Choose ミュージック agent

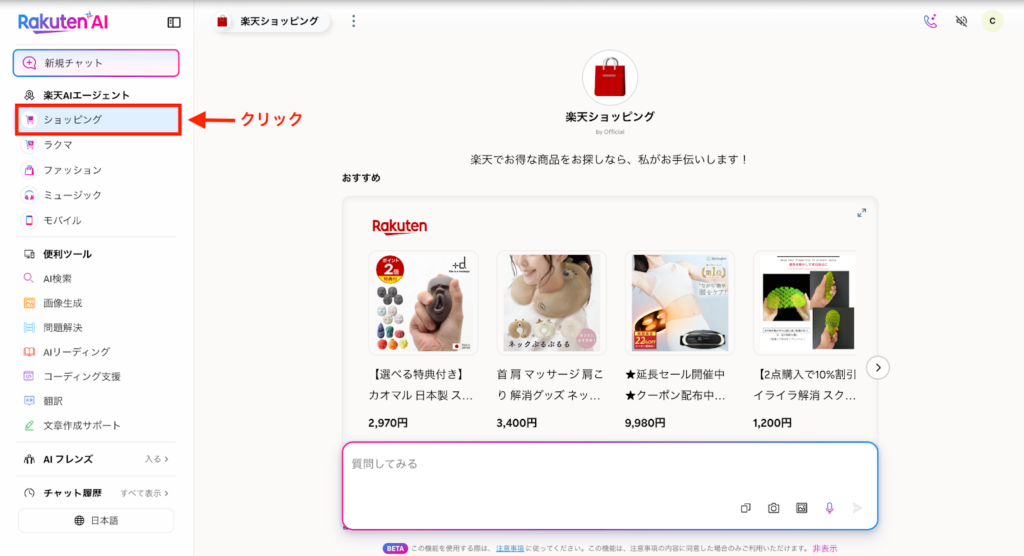(72, 195)
